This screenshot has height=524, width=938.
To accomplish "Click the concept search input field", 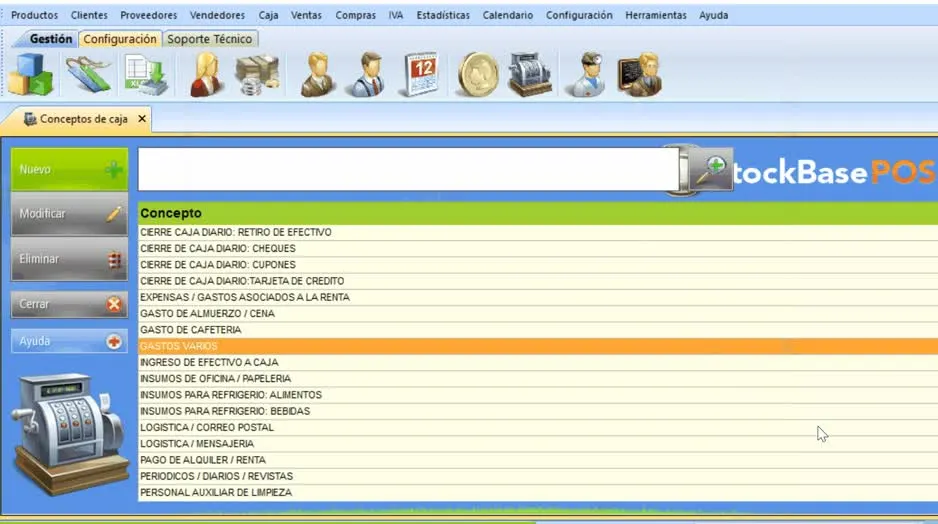I will [x=408, y=170].
